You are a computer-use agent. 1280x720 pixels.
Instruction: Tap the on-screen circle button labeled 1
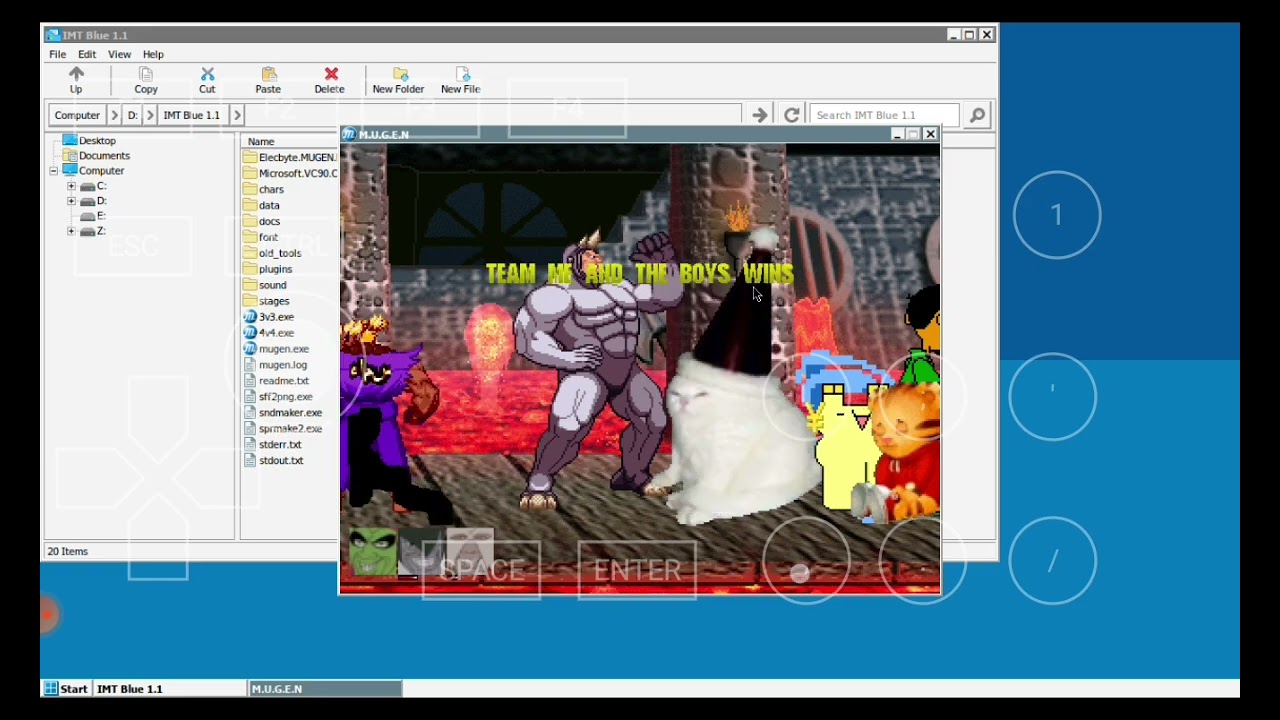[x=1057, y=215]
